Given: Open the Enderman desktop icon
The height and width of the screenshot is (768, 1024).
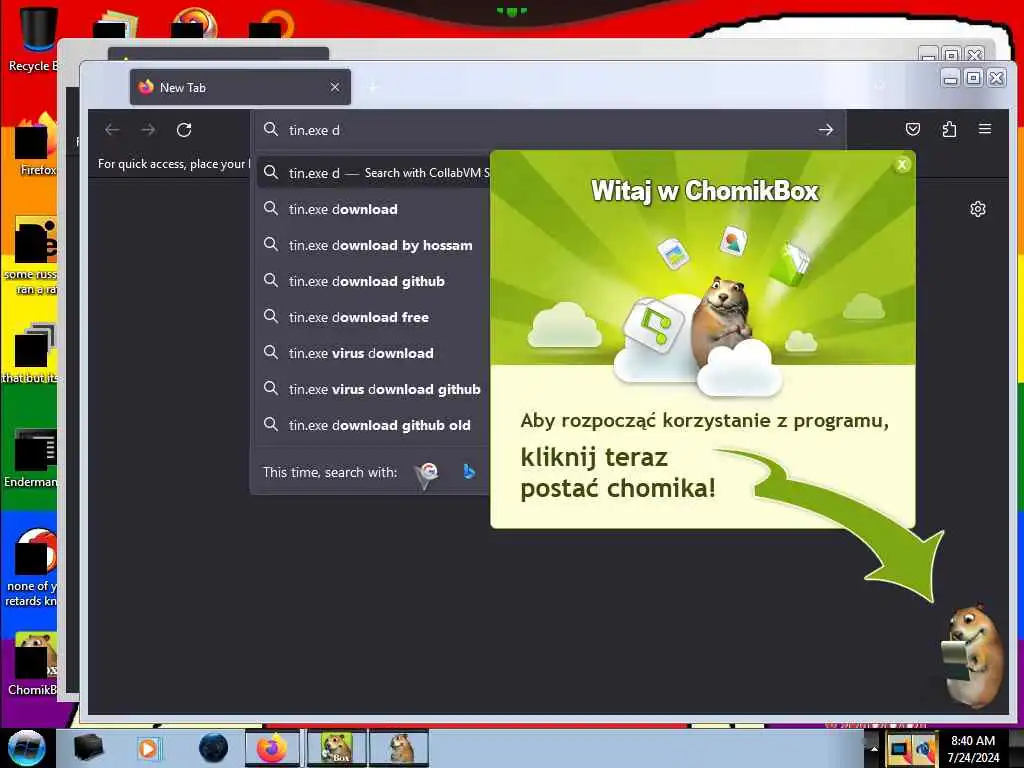Looking at the screenshot, I should pyautogui.click(x=31, y=458).
